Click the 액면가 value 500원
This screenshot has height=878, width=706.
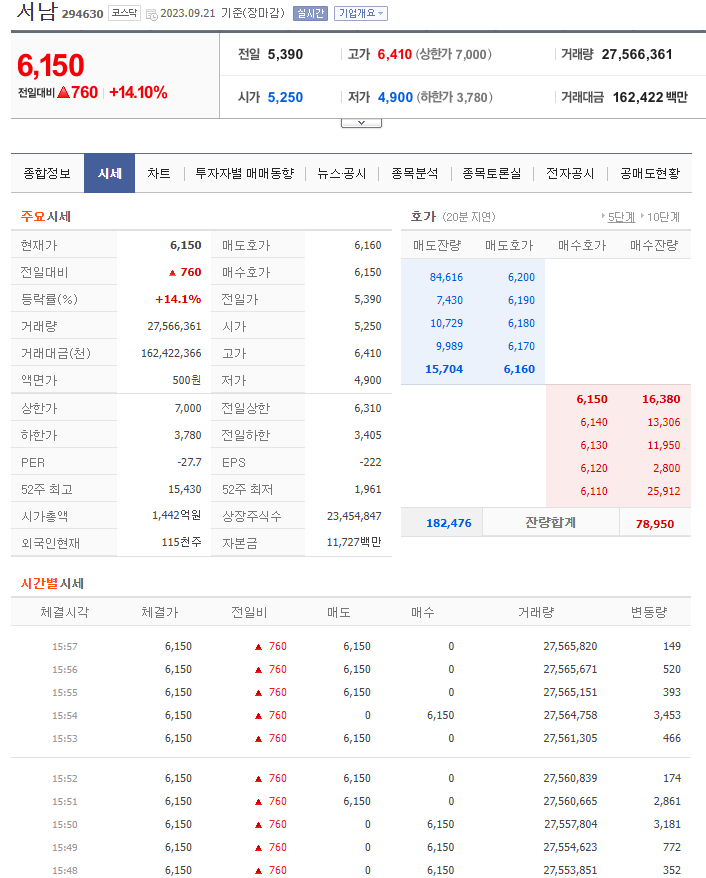(x=186, y=380)
